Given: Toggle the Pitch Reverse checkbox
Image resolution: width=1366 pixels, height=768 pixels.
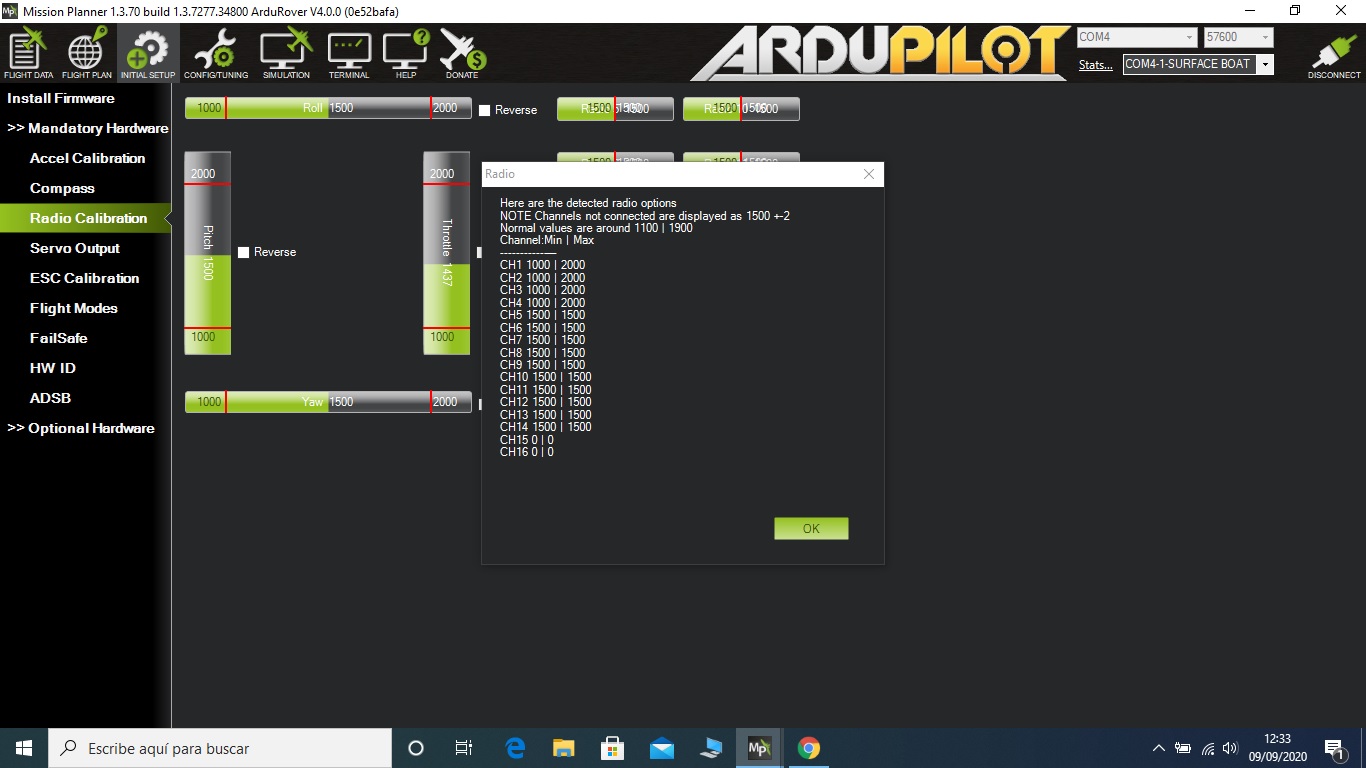Looking at the screenshot, I should [x=244, y=252].
